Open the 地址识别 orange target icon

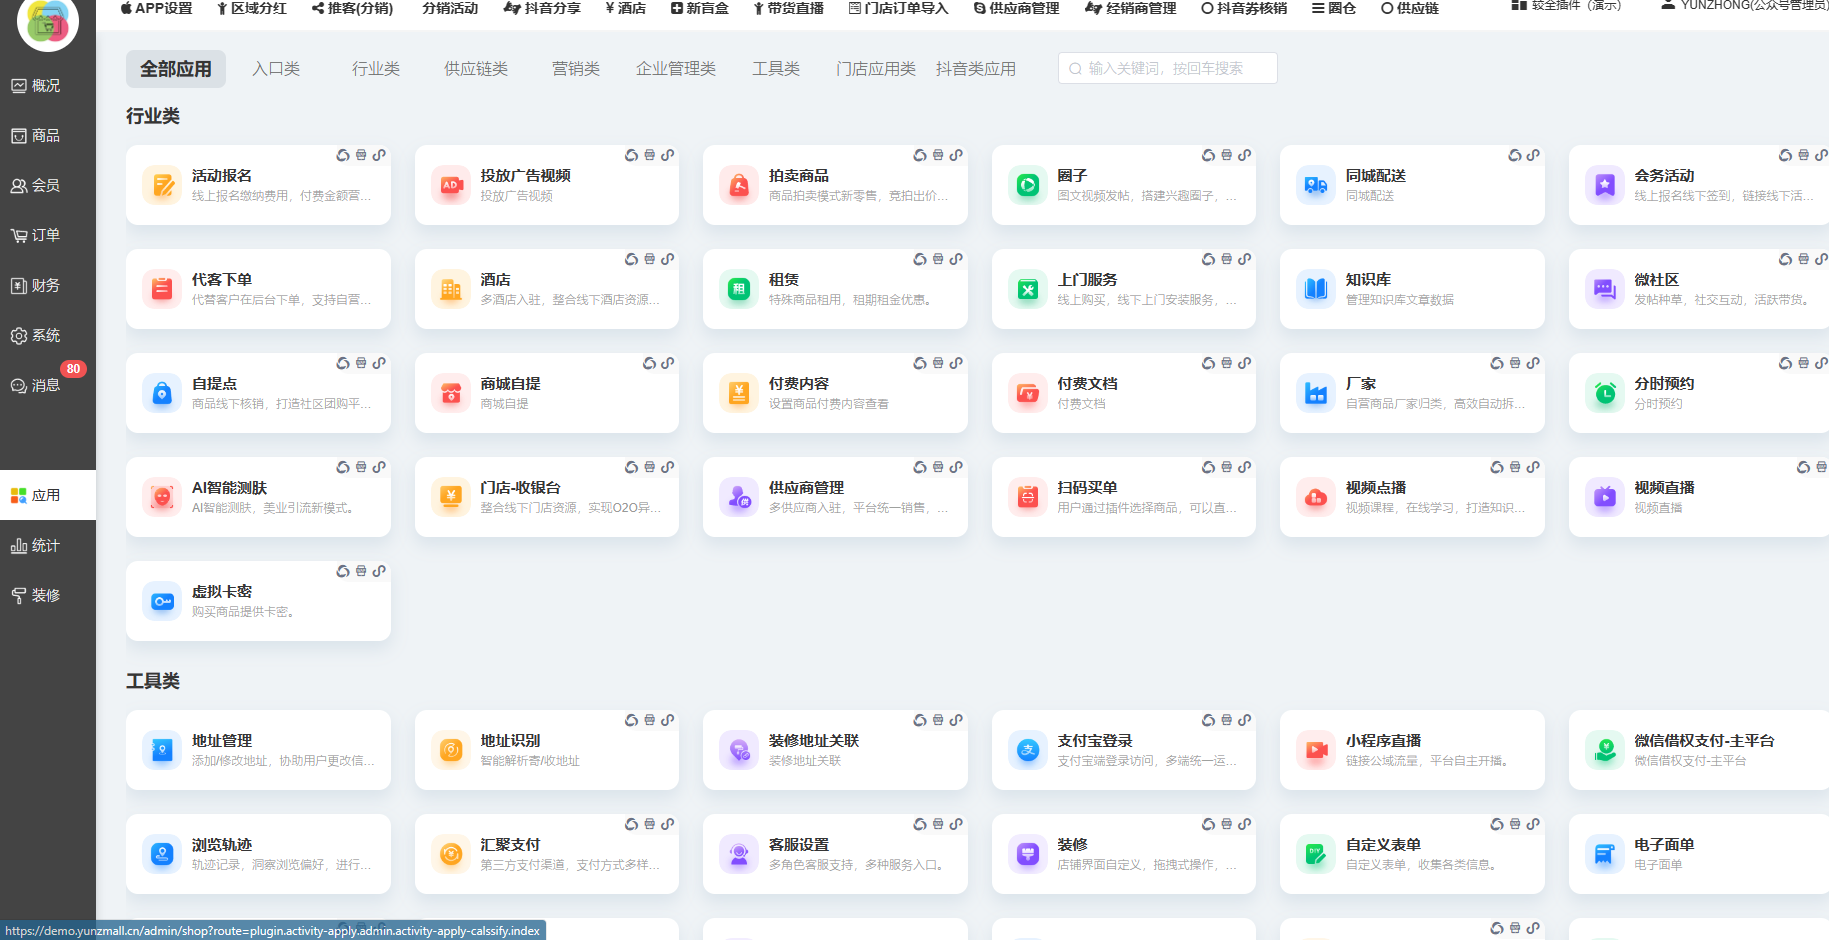451,750
